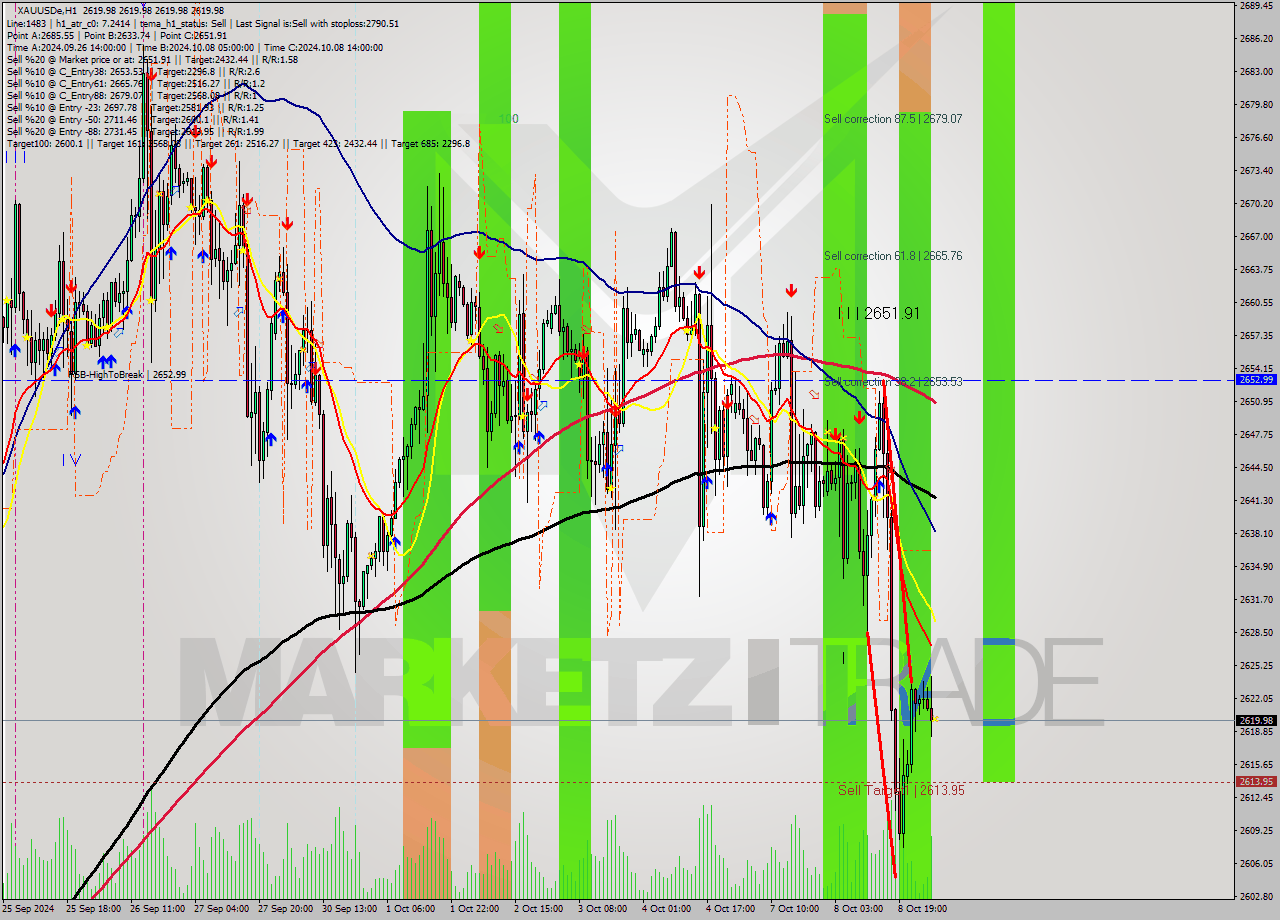
Task: Click 2660.55 on the price axis
Action: click(x=1256, y=303)
